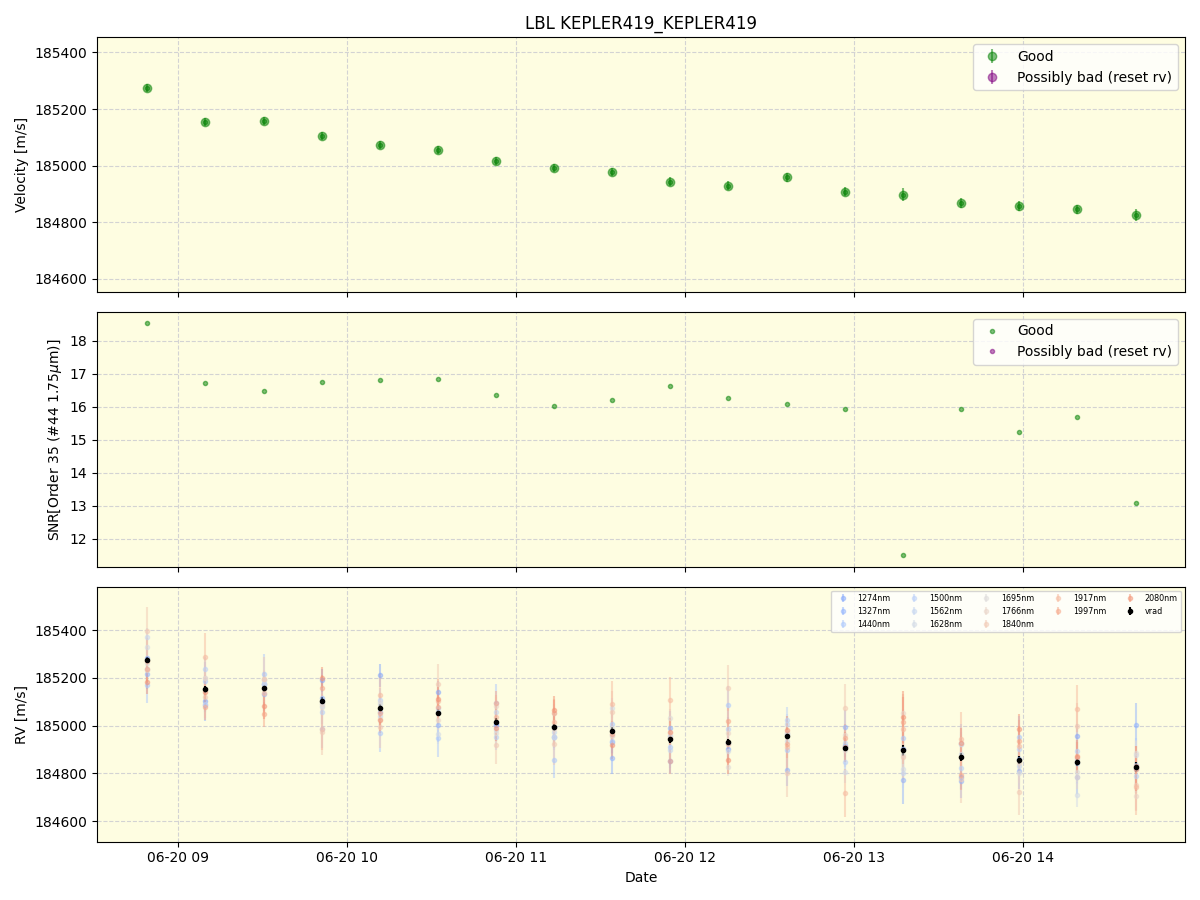1200x900 pixels.
Task: Click the 06-20 11 date tick label
Action: 516,857
